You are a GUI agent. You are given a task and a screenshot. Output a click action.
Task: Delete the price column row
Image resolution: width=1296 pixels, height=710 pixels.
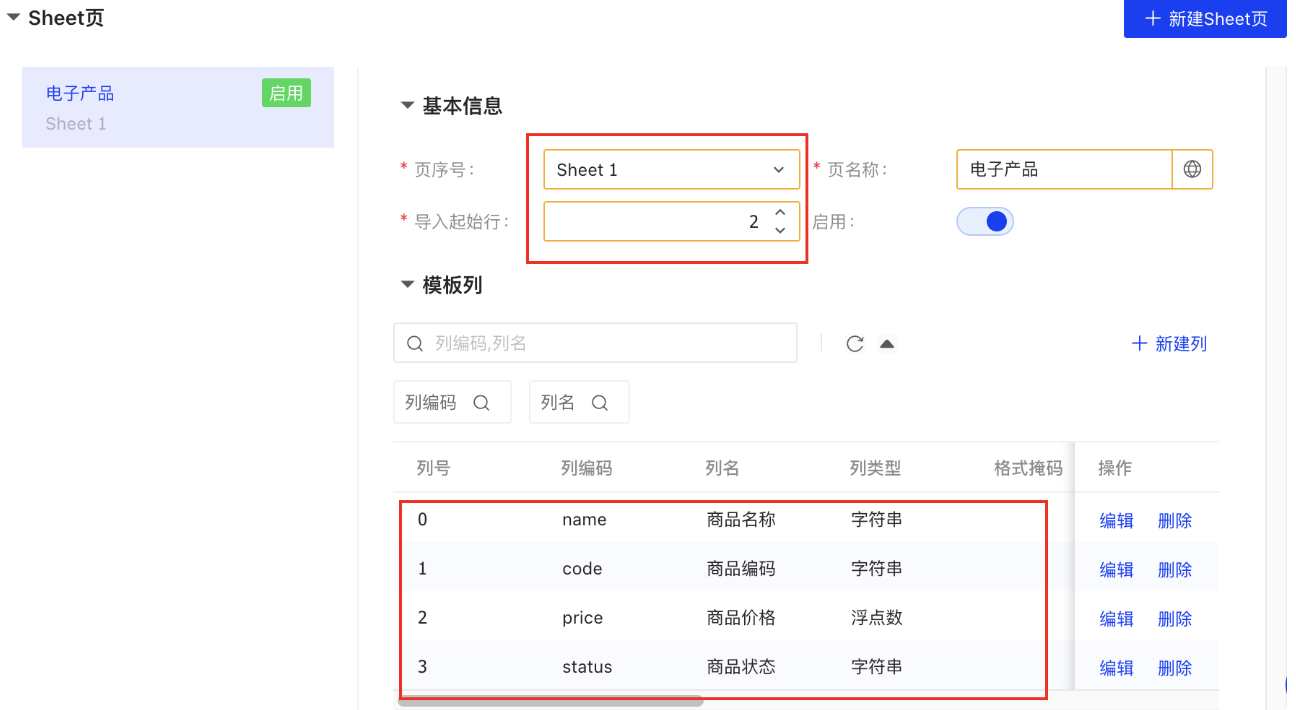click(1174, 619)
